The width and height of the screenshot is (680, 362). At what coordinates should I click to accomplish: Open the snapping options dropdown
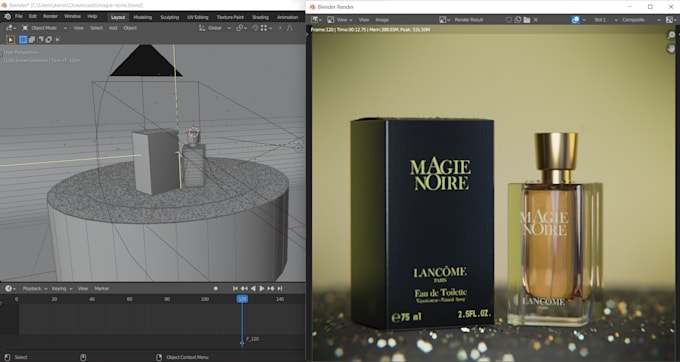click(266, 28)
